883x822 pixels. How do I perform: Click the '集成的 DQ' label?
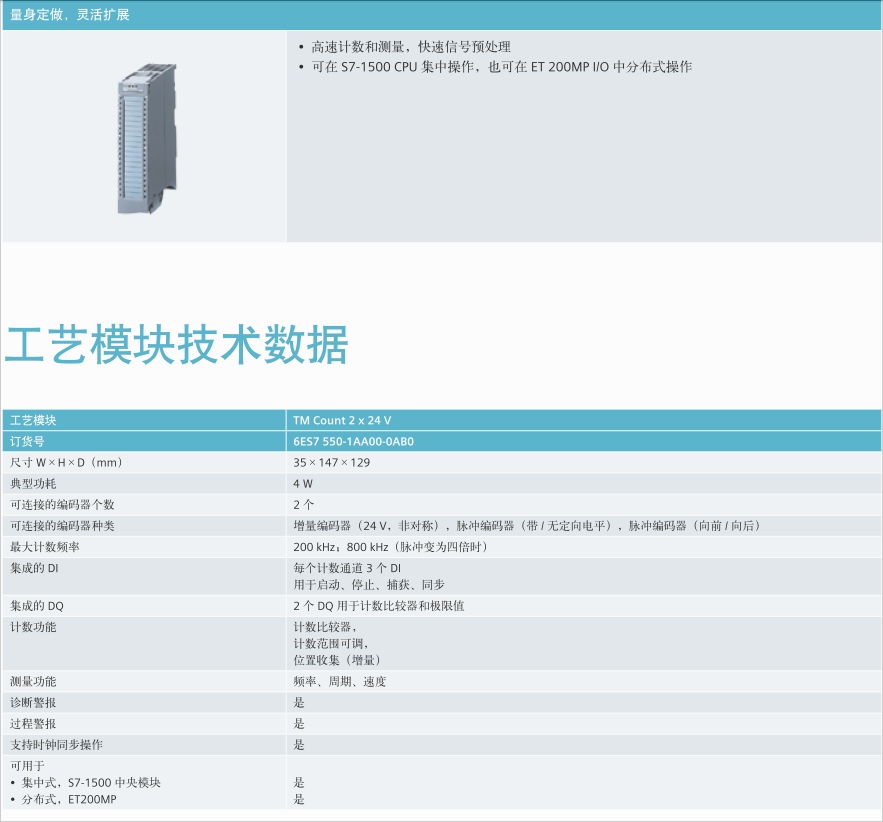click(x=37, y=606)
